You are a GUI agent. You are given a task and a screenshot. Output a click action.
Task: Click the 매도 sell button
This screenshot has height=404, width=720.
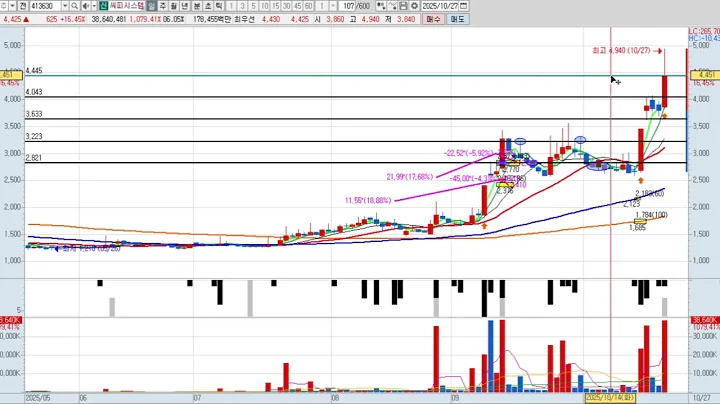[457, 19]
